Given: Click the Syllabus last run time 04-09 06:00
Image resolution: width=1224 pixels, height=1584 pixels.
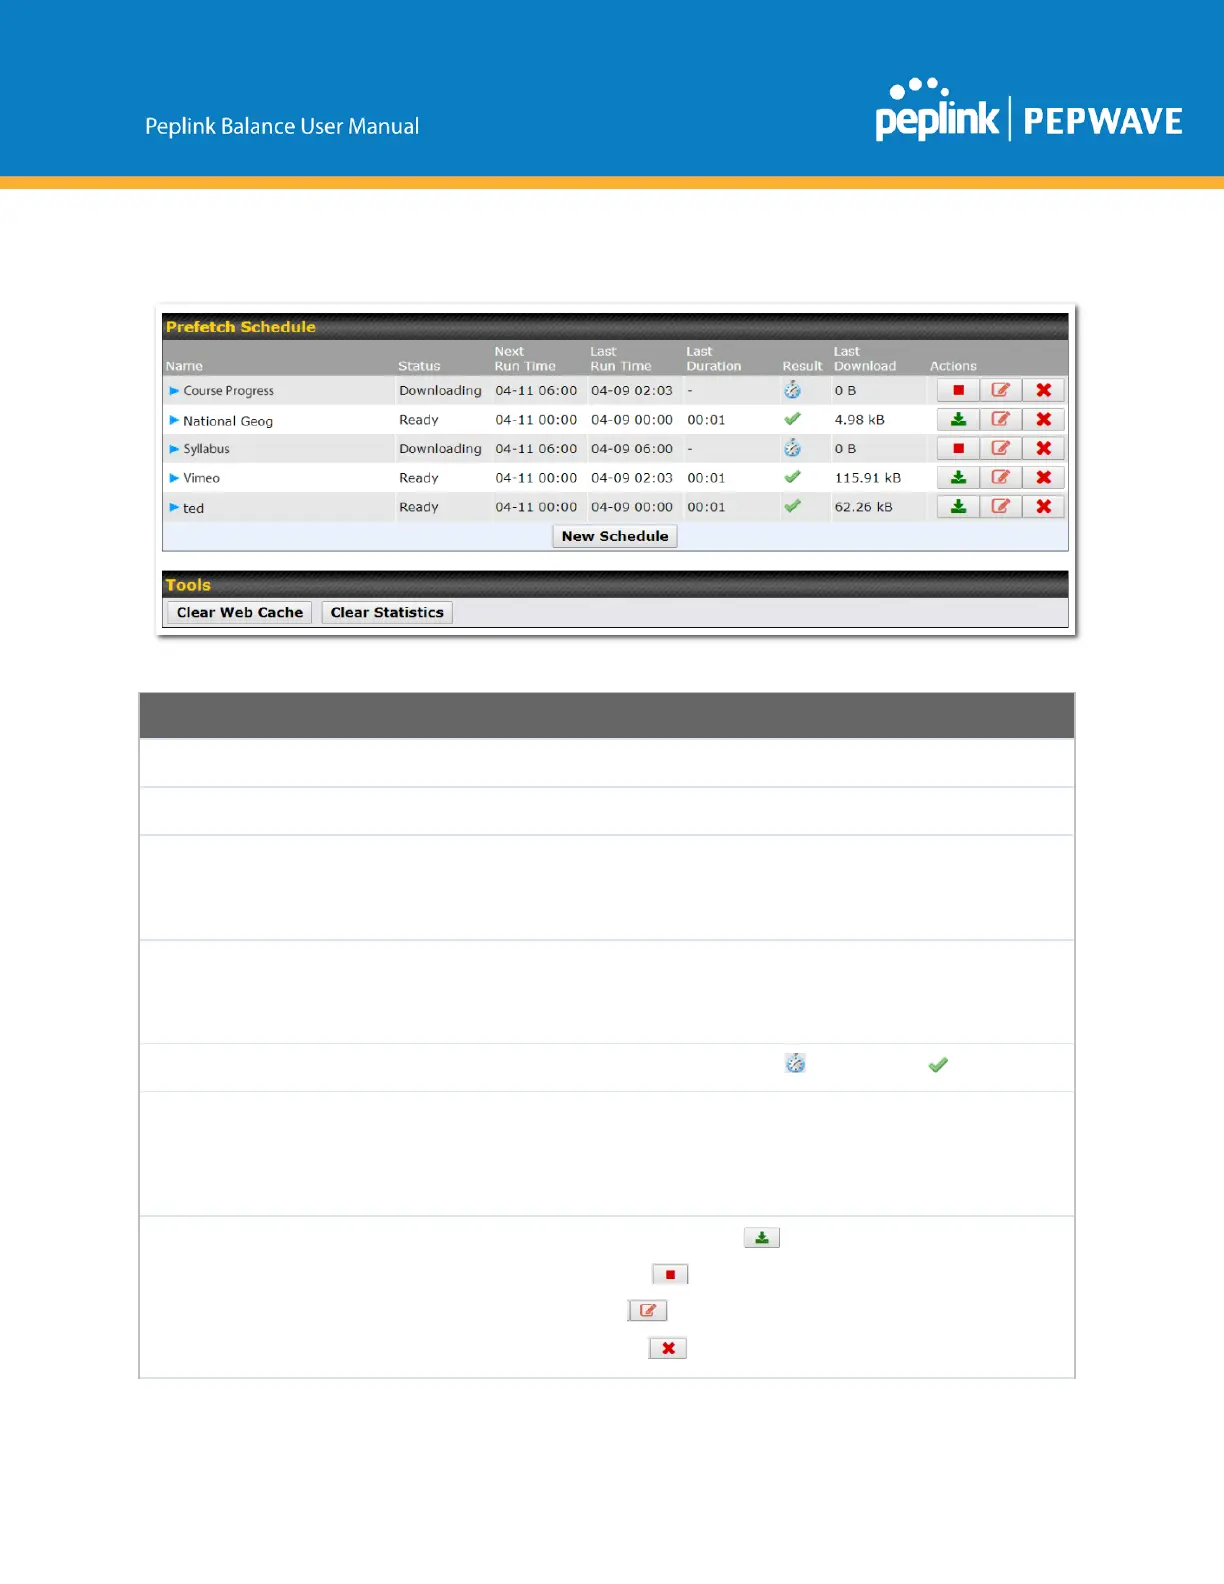Looking at the screenshot, I should point(632,449).
